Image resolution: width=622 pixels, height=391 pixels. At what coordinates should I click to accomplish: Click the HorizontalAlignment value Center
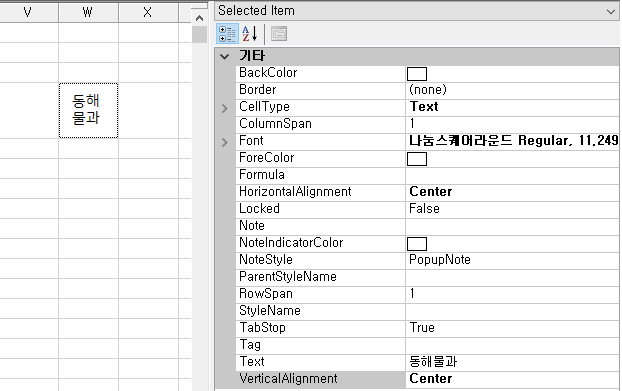(x=430, y=192)
